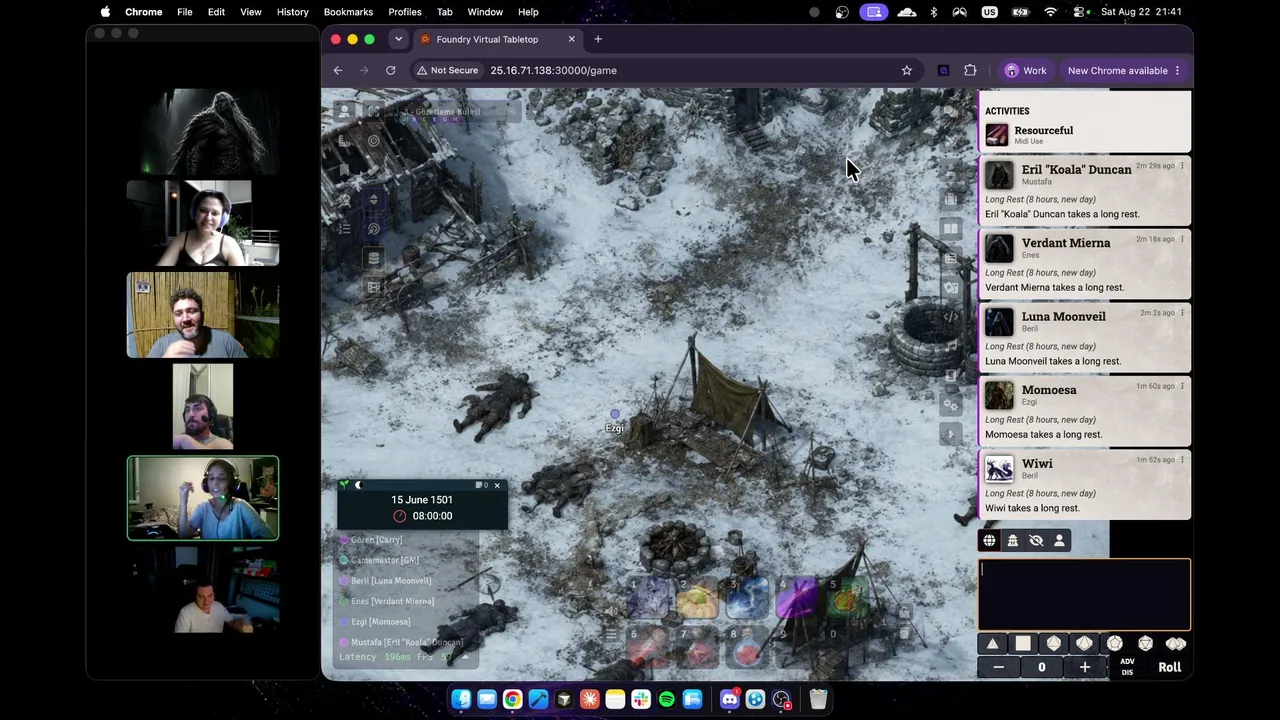This screenshot has height=720, width=1280.
Task: Open the Bookmarks menu
Action: pyautogui.click(x=348, y=12)
